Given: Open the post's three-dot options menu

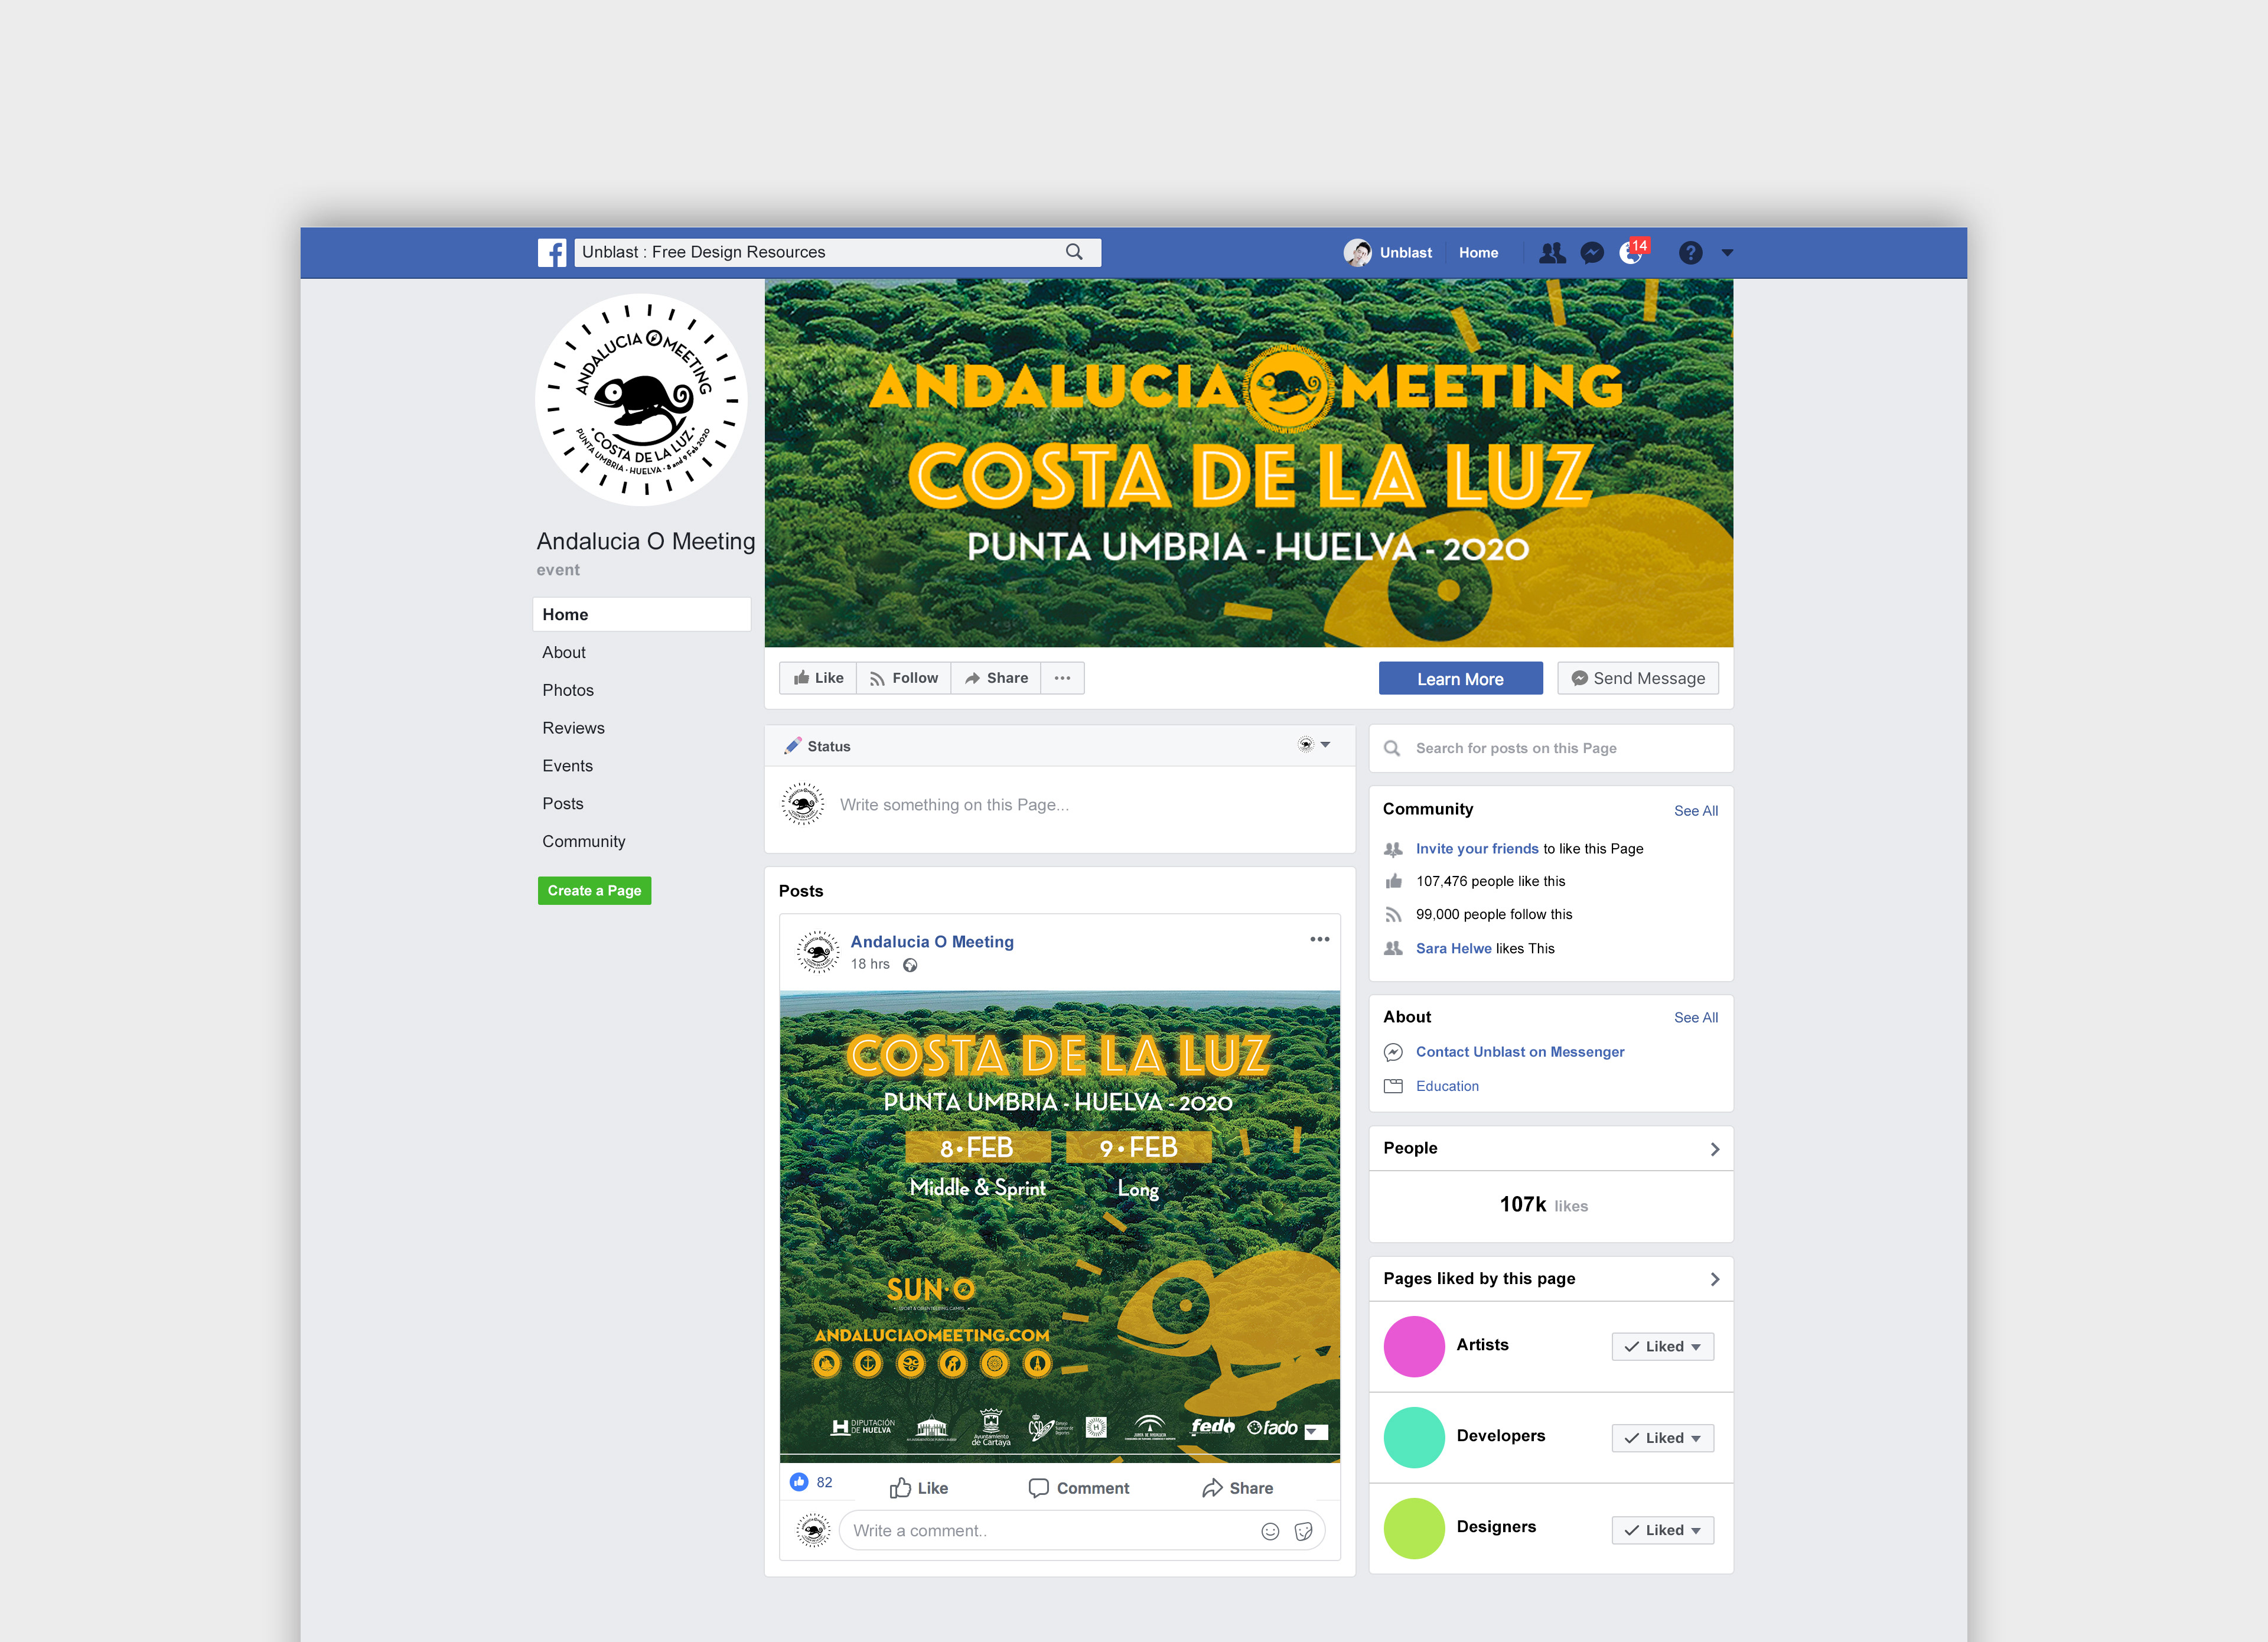Looking at the screenshot, I should [x=1319, y=939].
